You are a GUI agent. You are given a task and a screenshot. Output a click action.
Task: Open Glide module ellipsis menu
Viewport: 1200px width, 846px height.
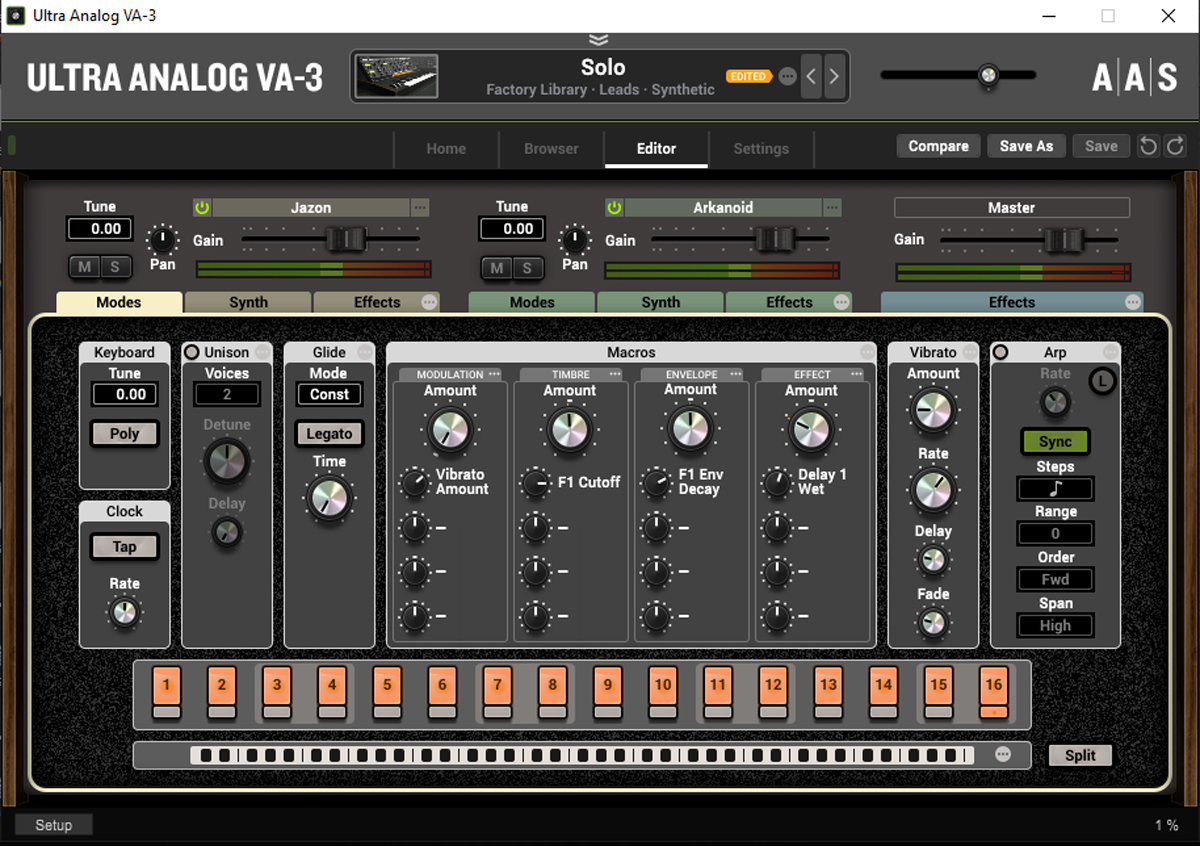pyautogui.click(x=365, y=352)
